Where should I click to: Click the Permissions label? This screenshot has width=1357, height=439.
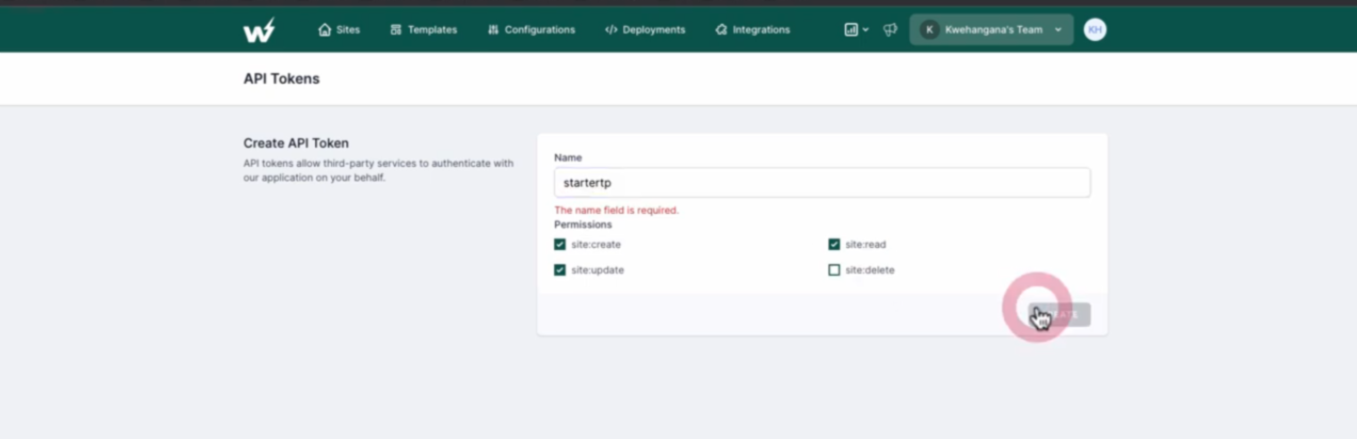583,225
